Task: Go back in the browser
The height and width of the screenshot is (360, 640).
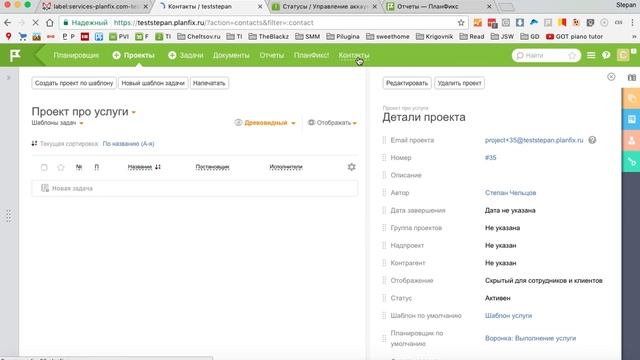Action: coord(8,23)
